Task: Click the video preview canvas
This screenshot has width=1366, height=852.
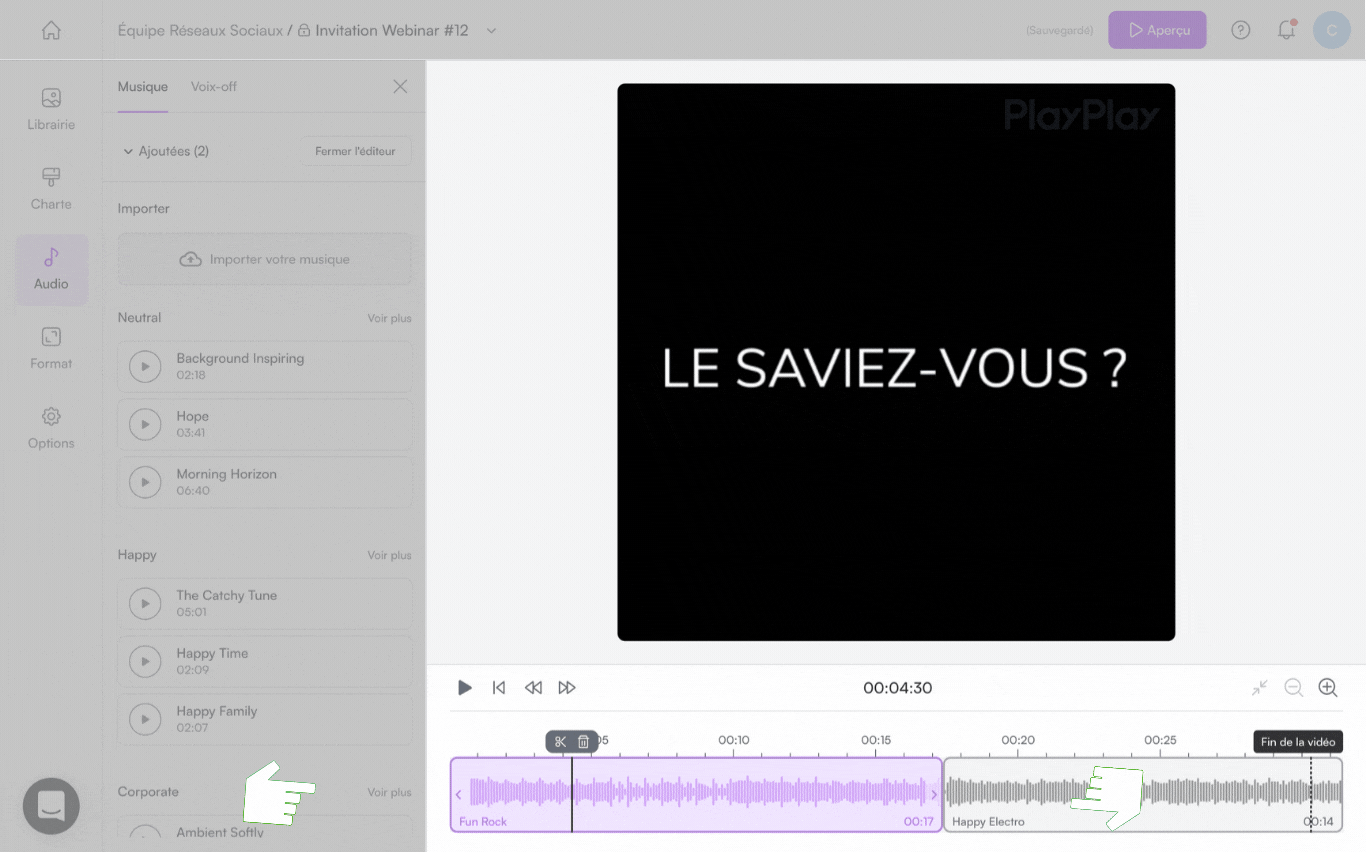Action: (x=896, y=362)
